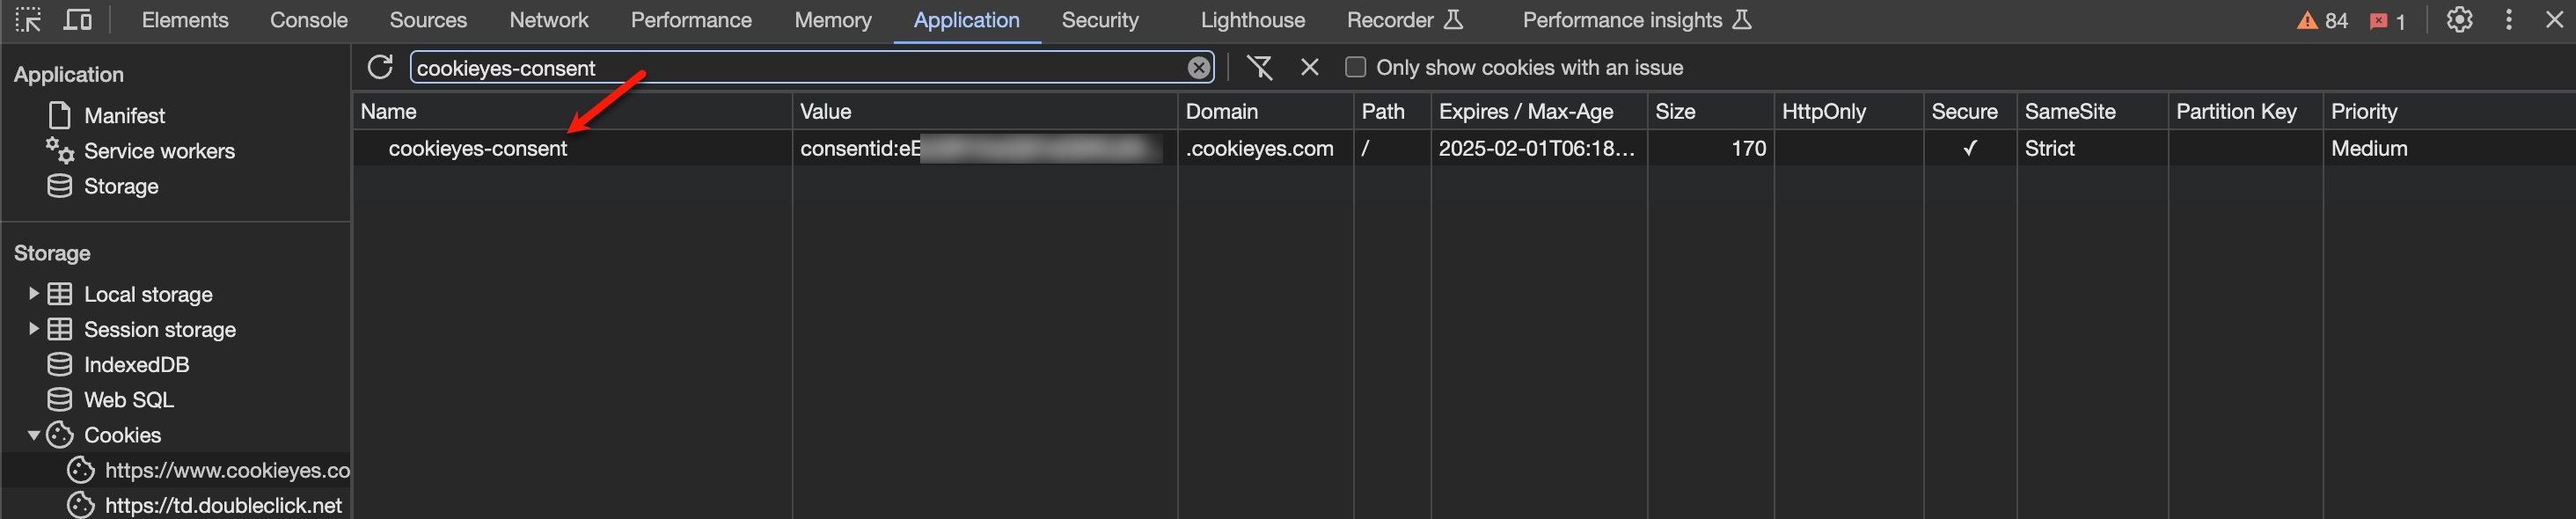Expand the Session storage tree item
The width and height of the screenshot is (2576, 519).
click(x=33, y=328)
